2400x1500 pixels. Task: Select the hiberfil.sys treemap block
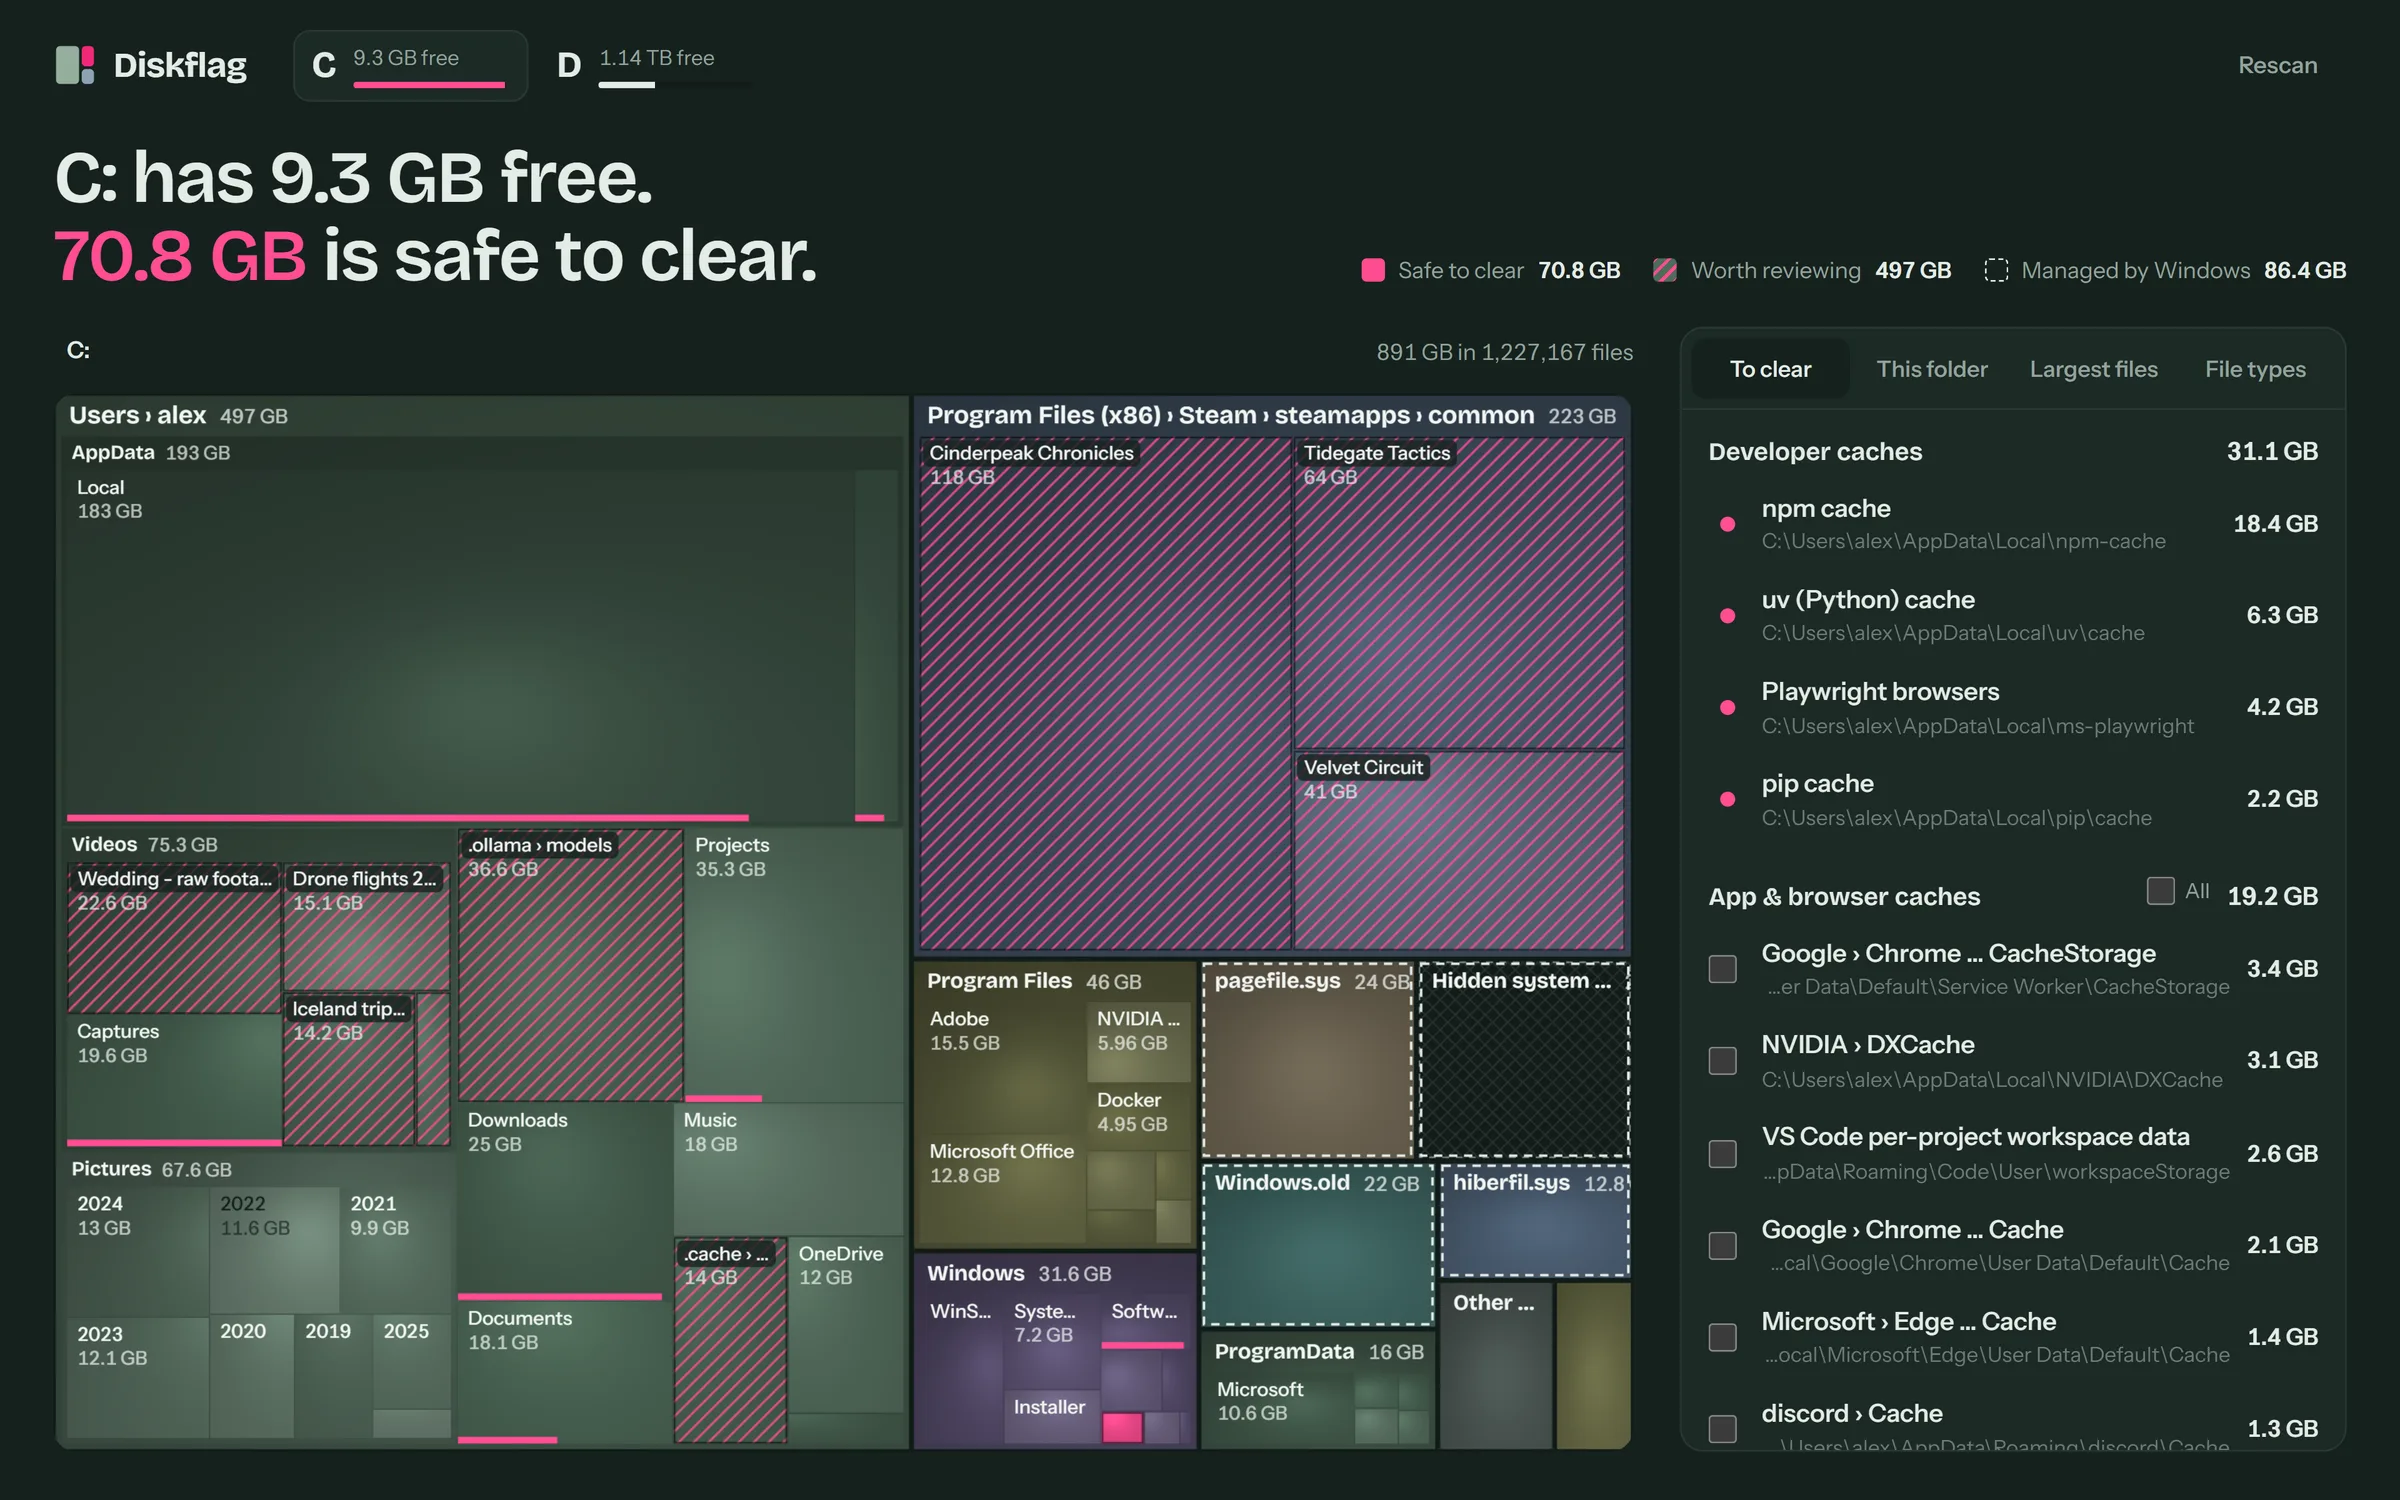pyautogui.click(x=1535, y=1220)
